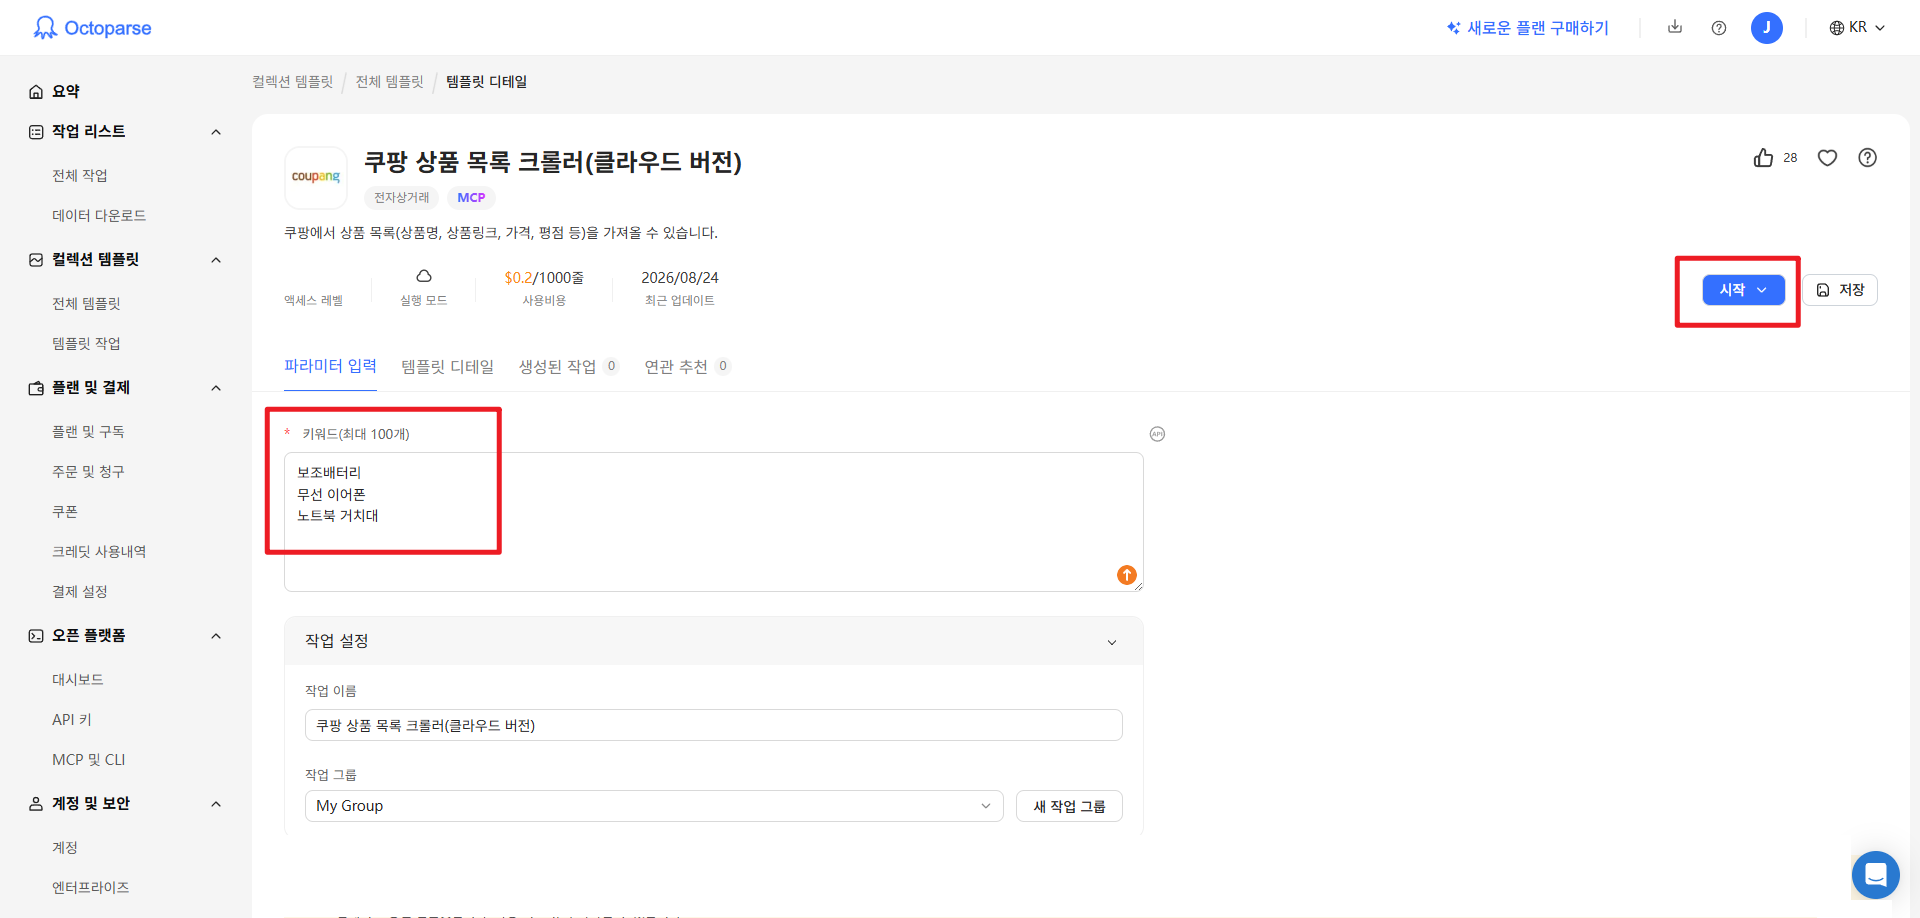Click the cloud run mode icon
Viewport: 1920px width, 918px height.
click(x=424, y=276)
